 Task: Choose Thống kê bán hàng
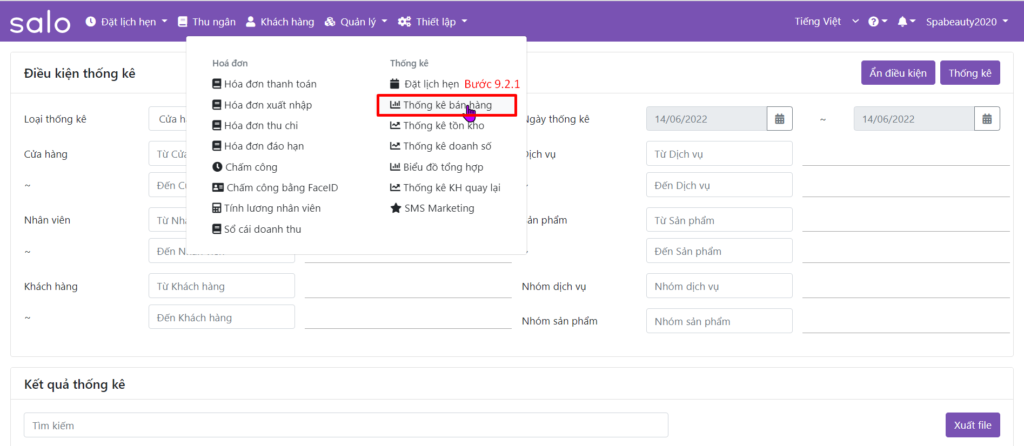(441, 104)
